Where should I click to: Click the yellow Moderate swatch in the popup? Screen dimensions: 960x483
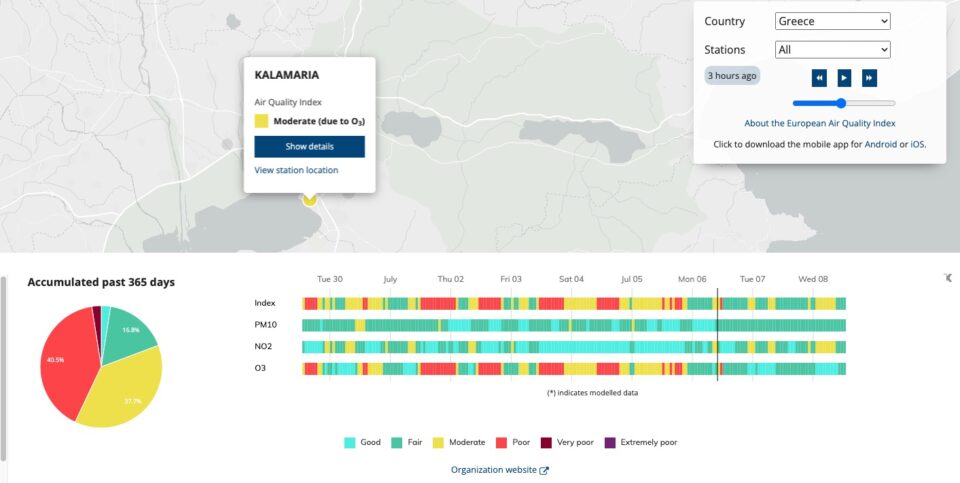(261, 121)
